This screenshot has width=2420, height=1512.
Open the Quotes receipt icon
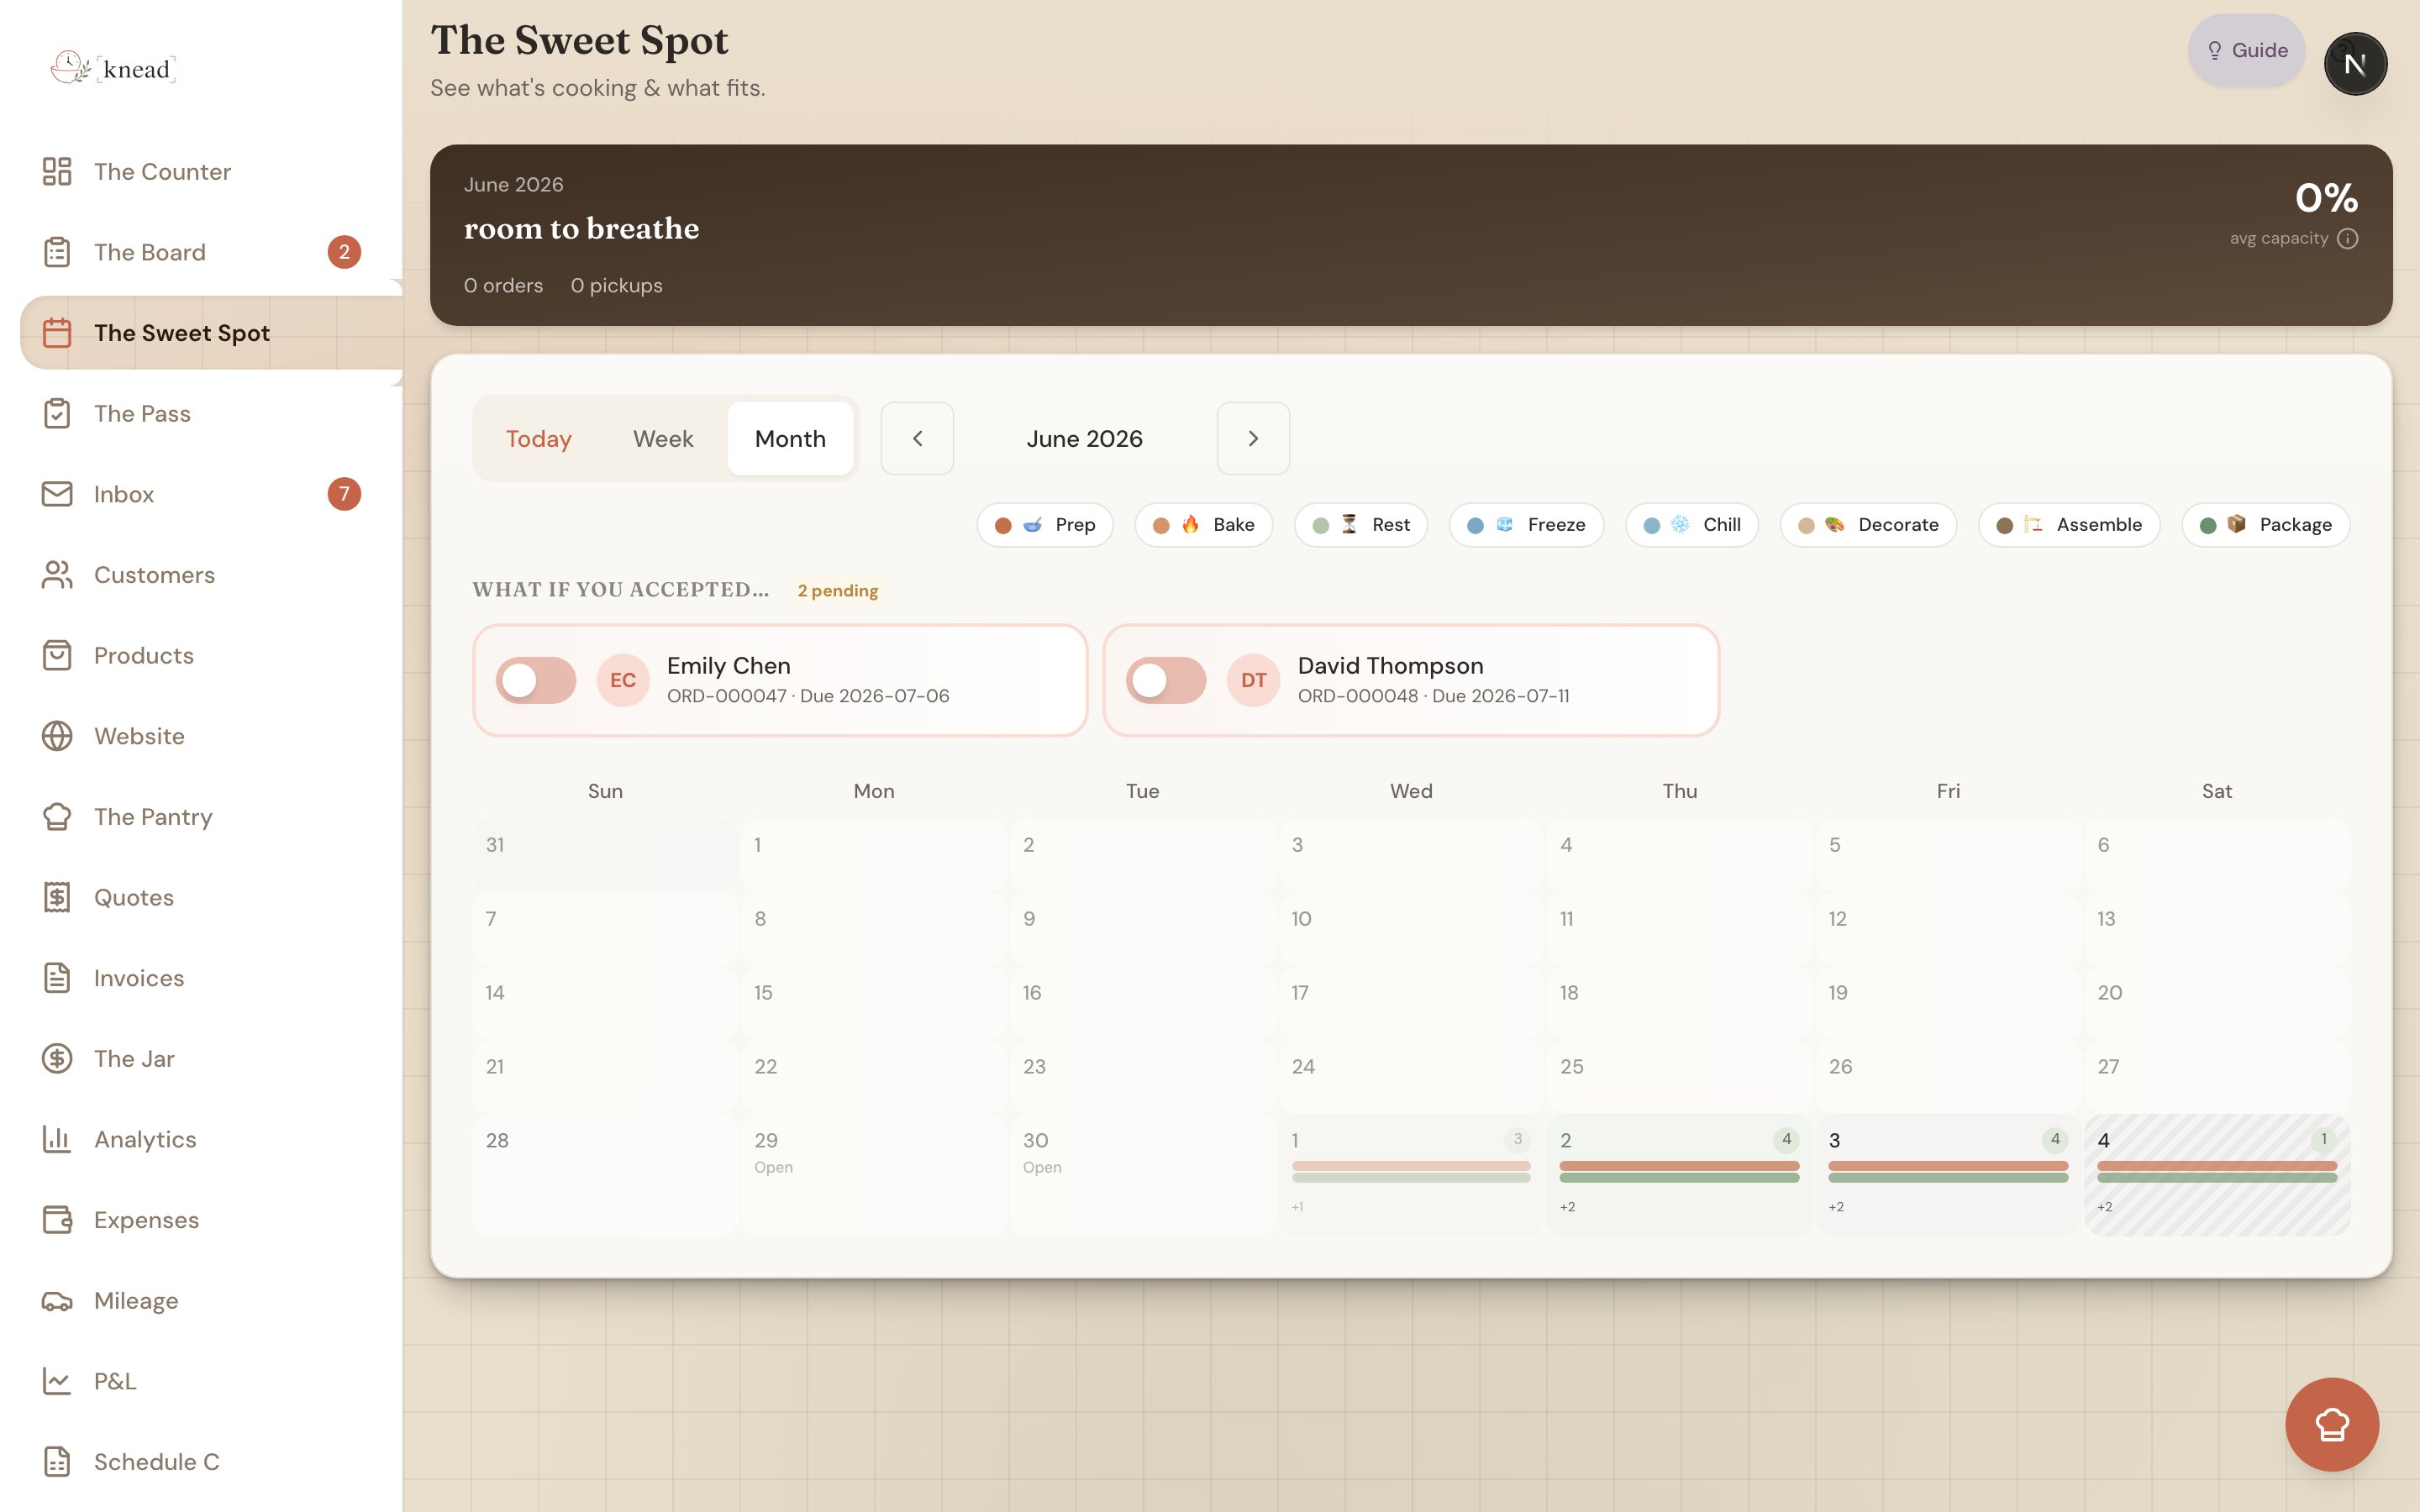[57, 897]
